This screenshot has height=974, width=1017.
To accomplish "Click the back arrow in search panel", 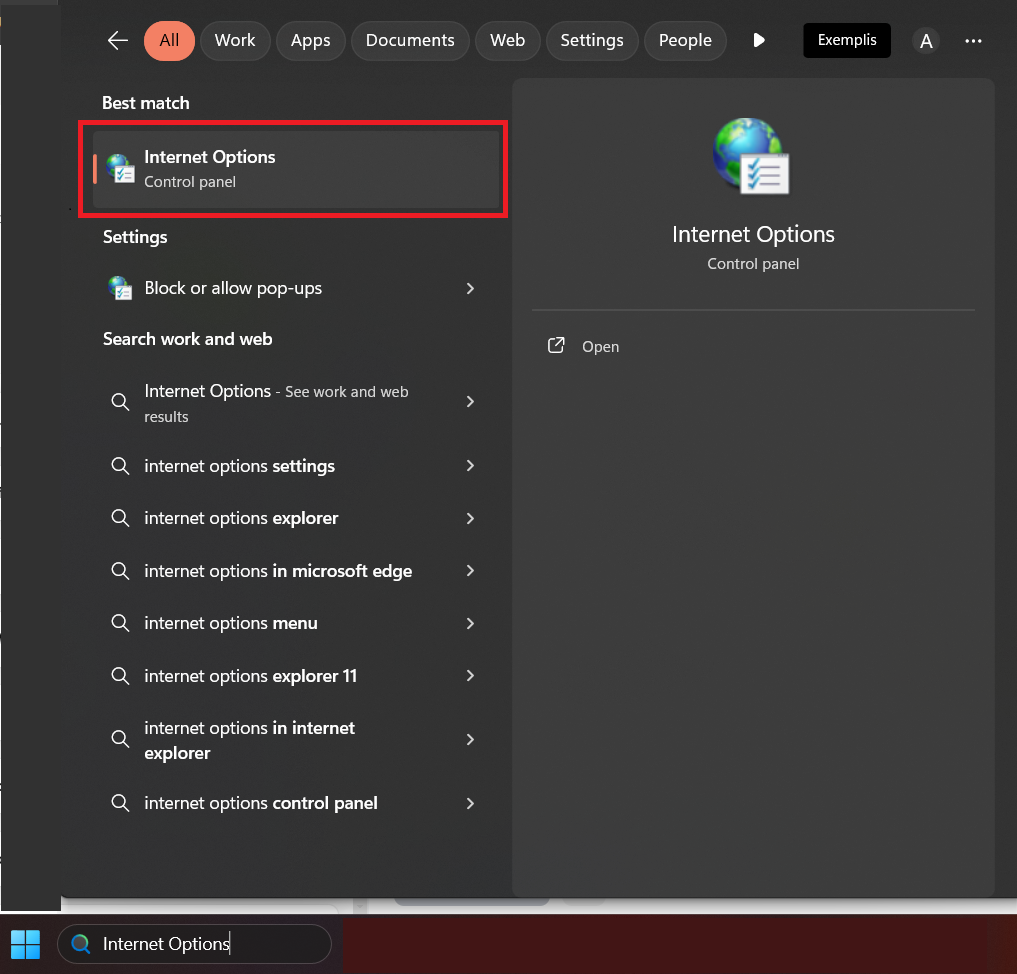I will tap(118, 41).
